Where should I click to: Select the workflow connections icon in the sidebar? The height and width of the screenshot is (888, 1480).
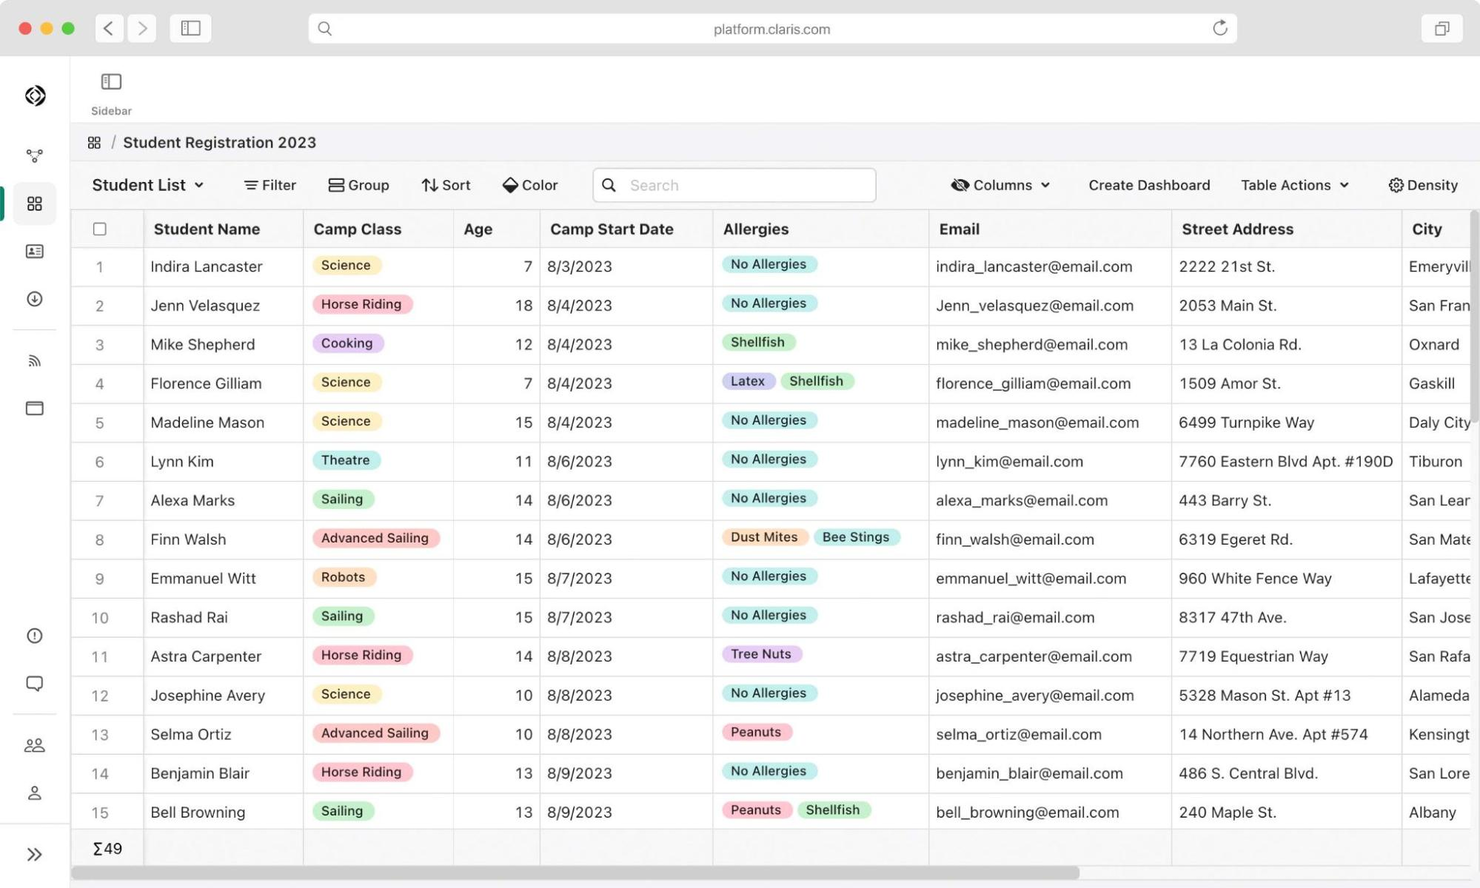(34, 155)
